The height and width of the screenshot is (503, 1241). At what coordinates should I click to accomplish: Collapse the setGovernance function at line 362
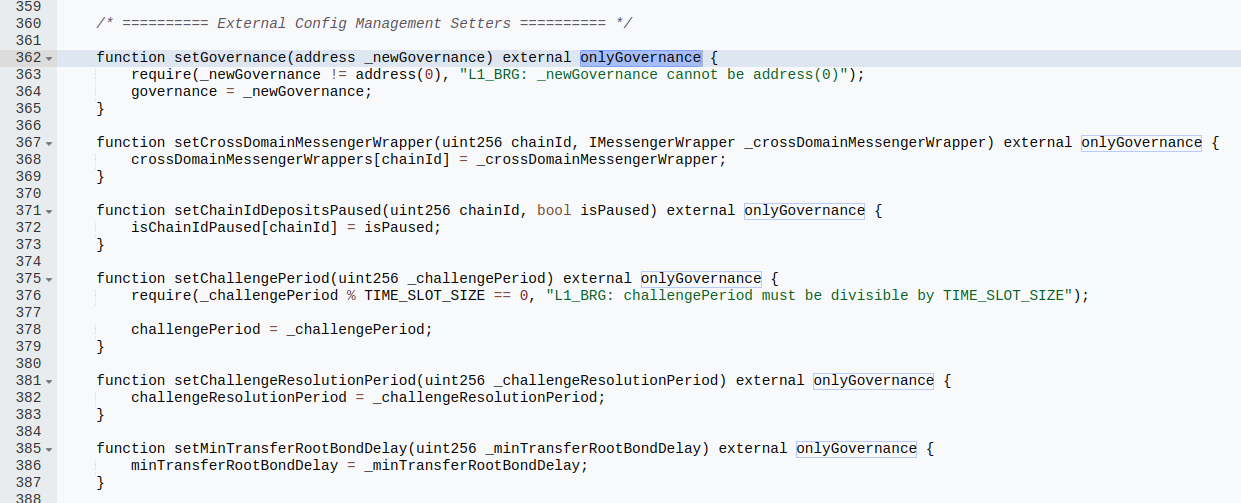(49, 59)
